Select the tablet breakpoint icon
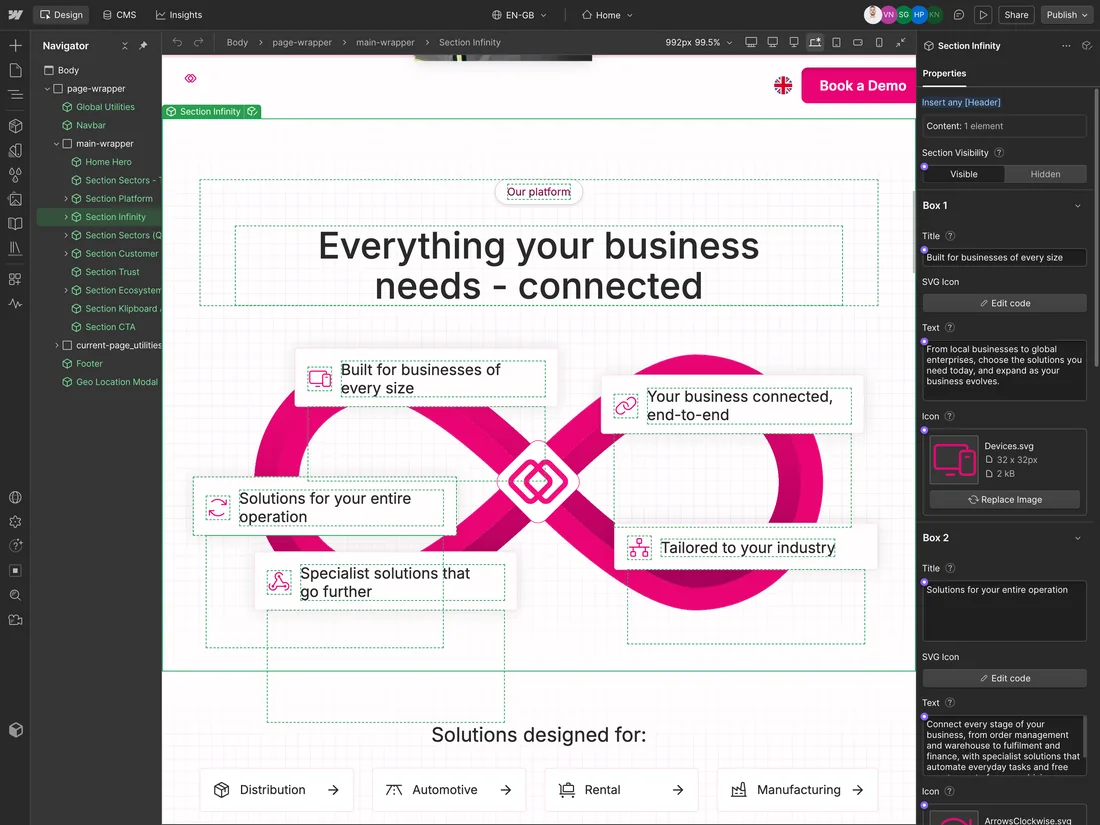1100x825 pixels. pyautogui.click(x=836, y=42)
